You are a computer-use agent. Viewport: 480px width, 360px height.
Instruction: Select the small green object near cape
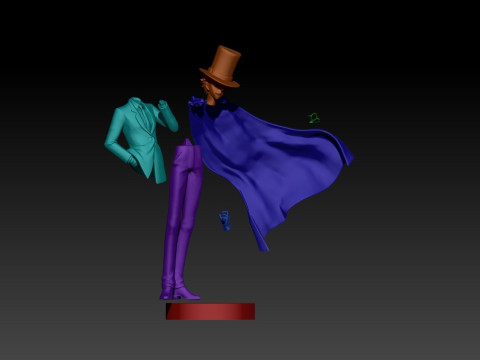click(314, 118)
